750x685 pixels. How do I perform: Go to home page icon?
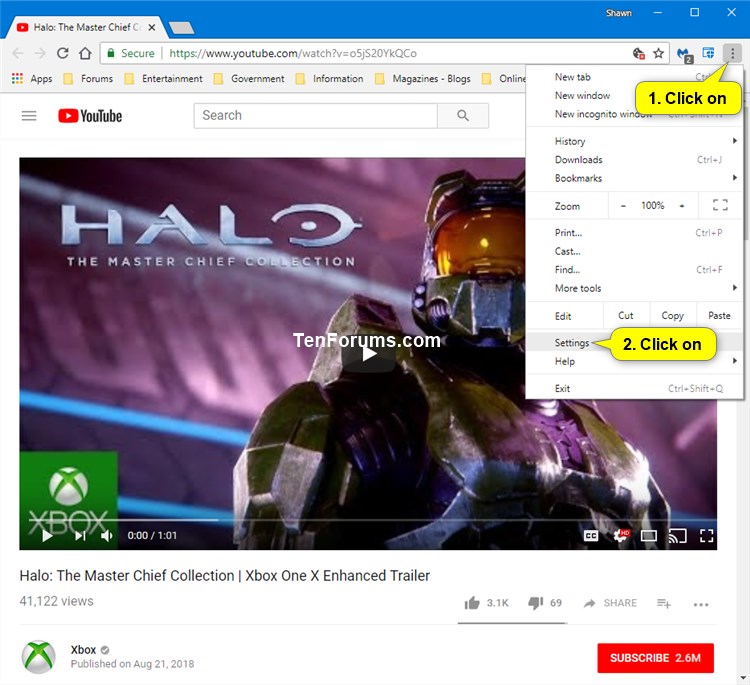[85, 53]
